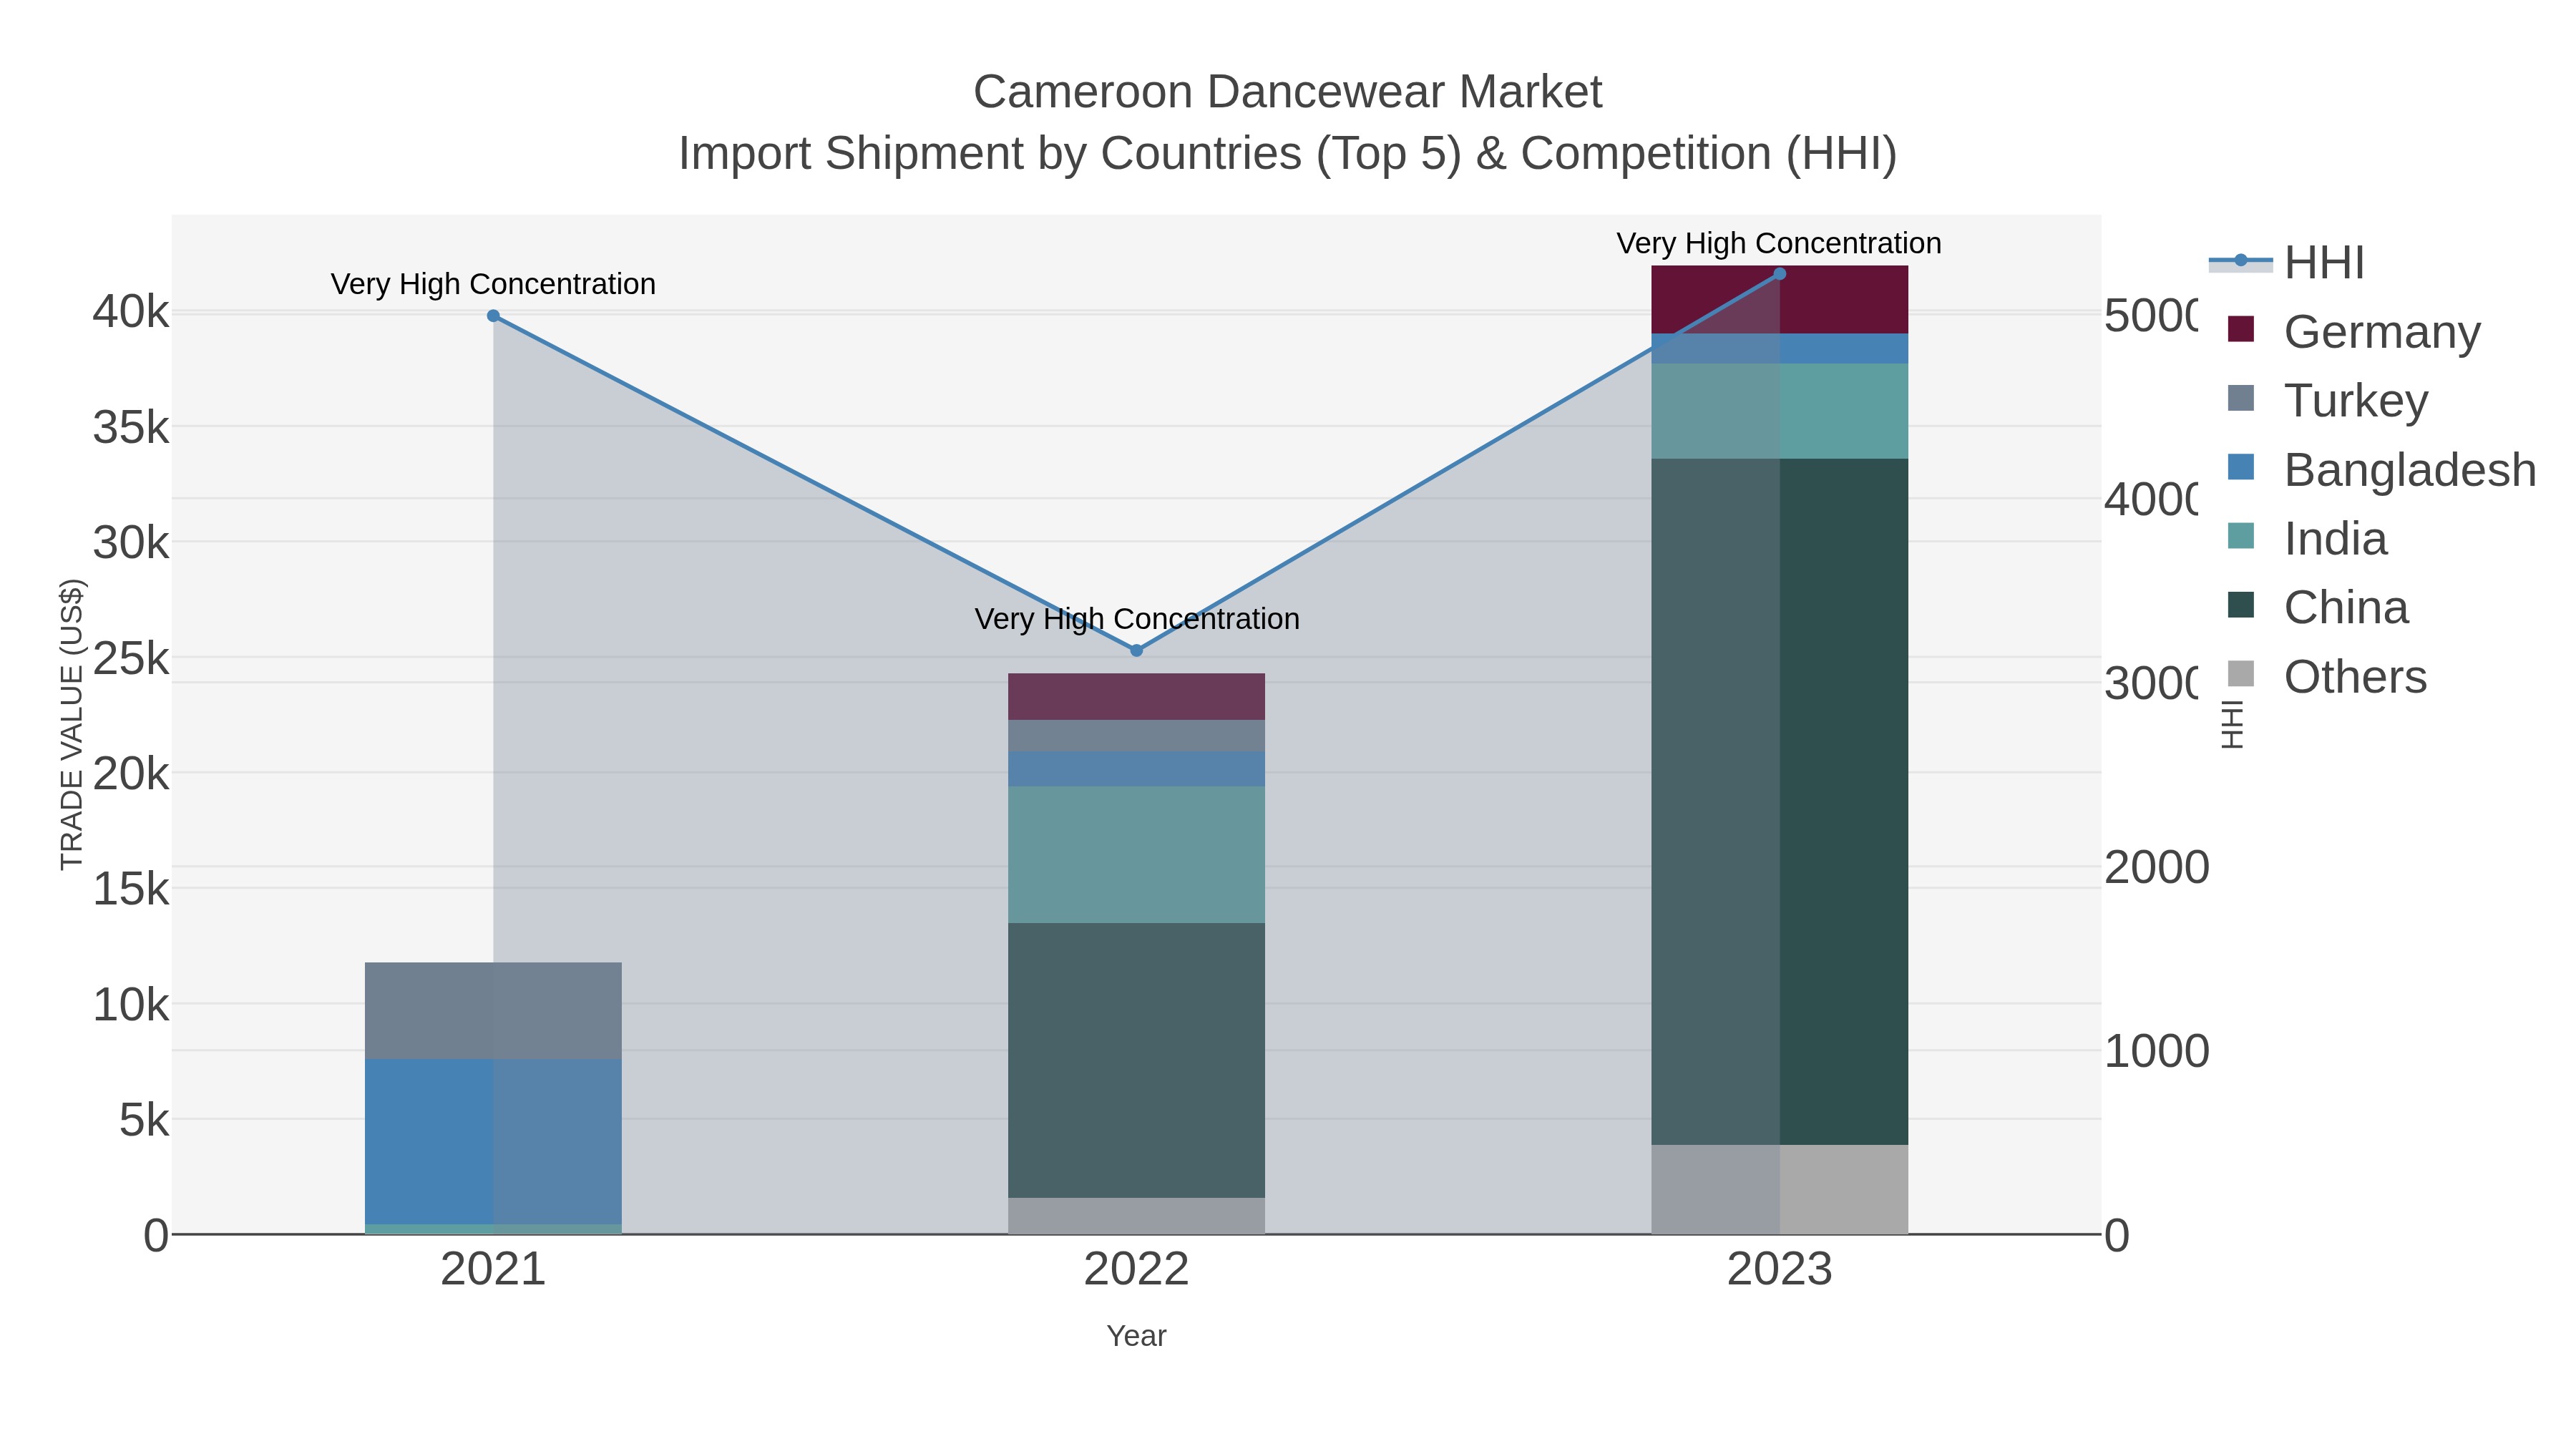Click the HHI line marker legend icon

tap(2240, 261)
